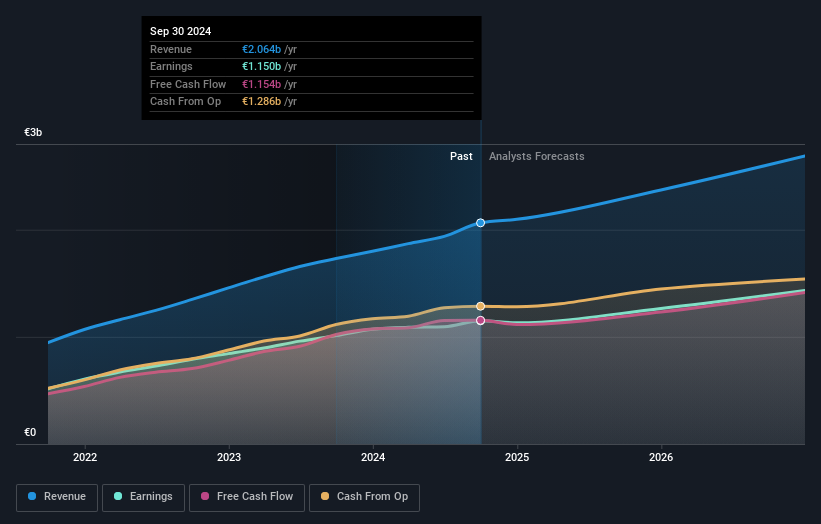
Task: Click the Cash From Op label in tooltip
Action: (185, 102)
